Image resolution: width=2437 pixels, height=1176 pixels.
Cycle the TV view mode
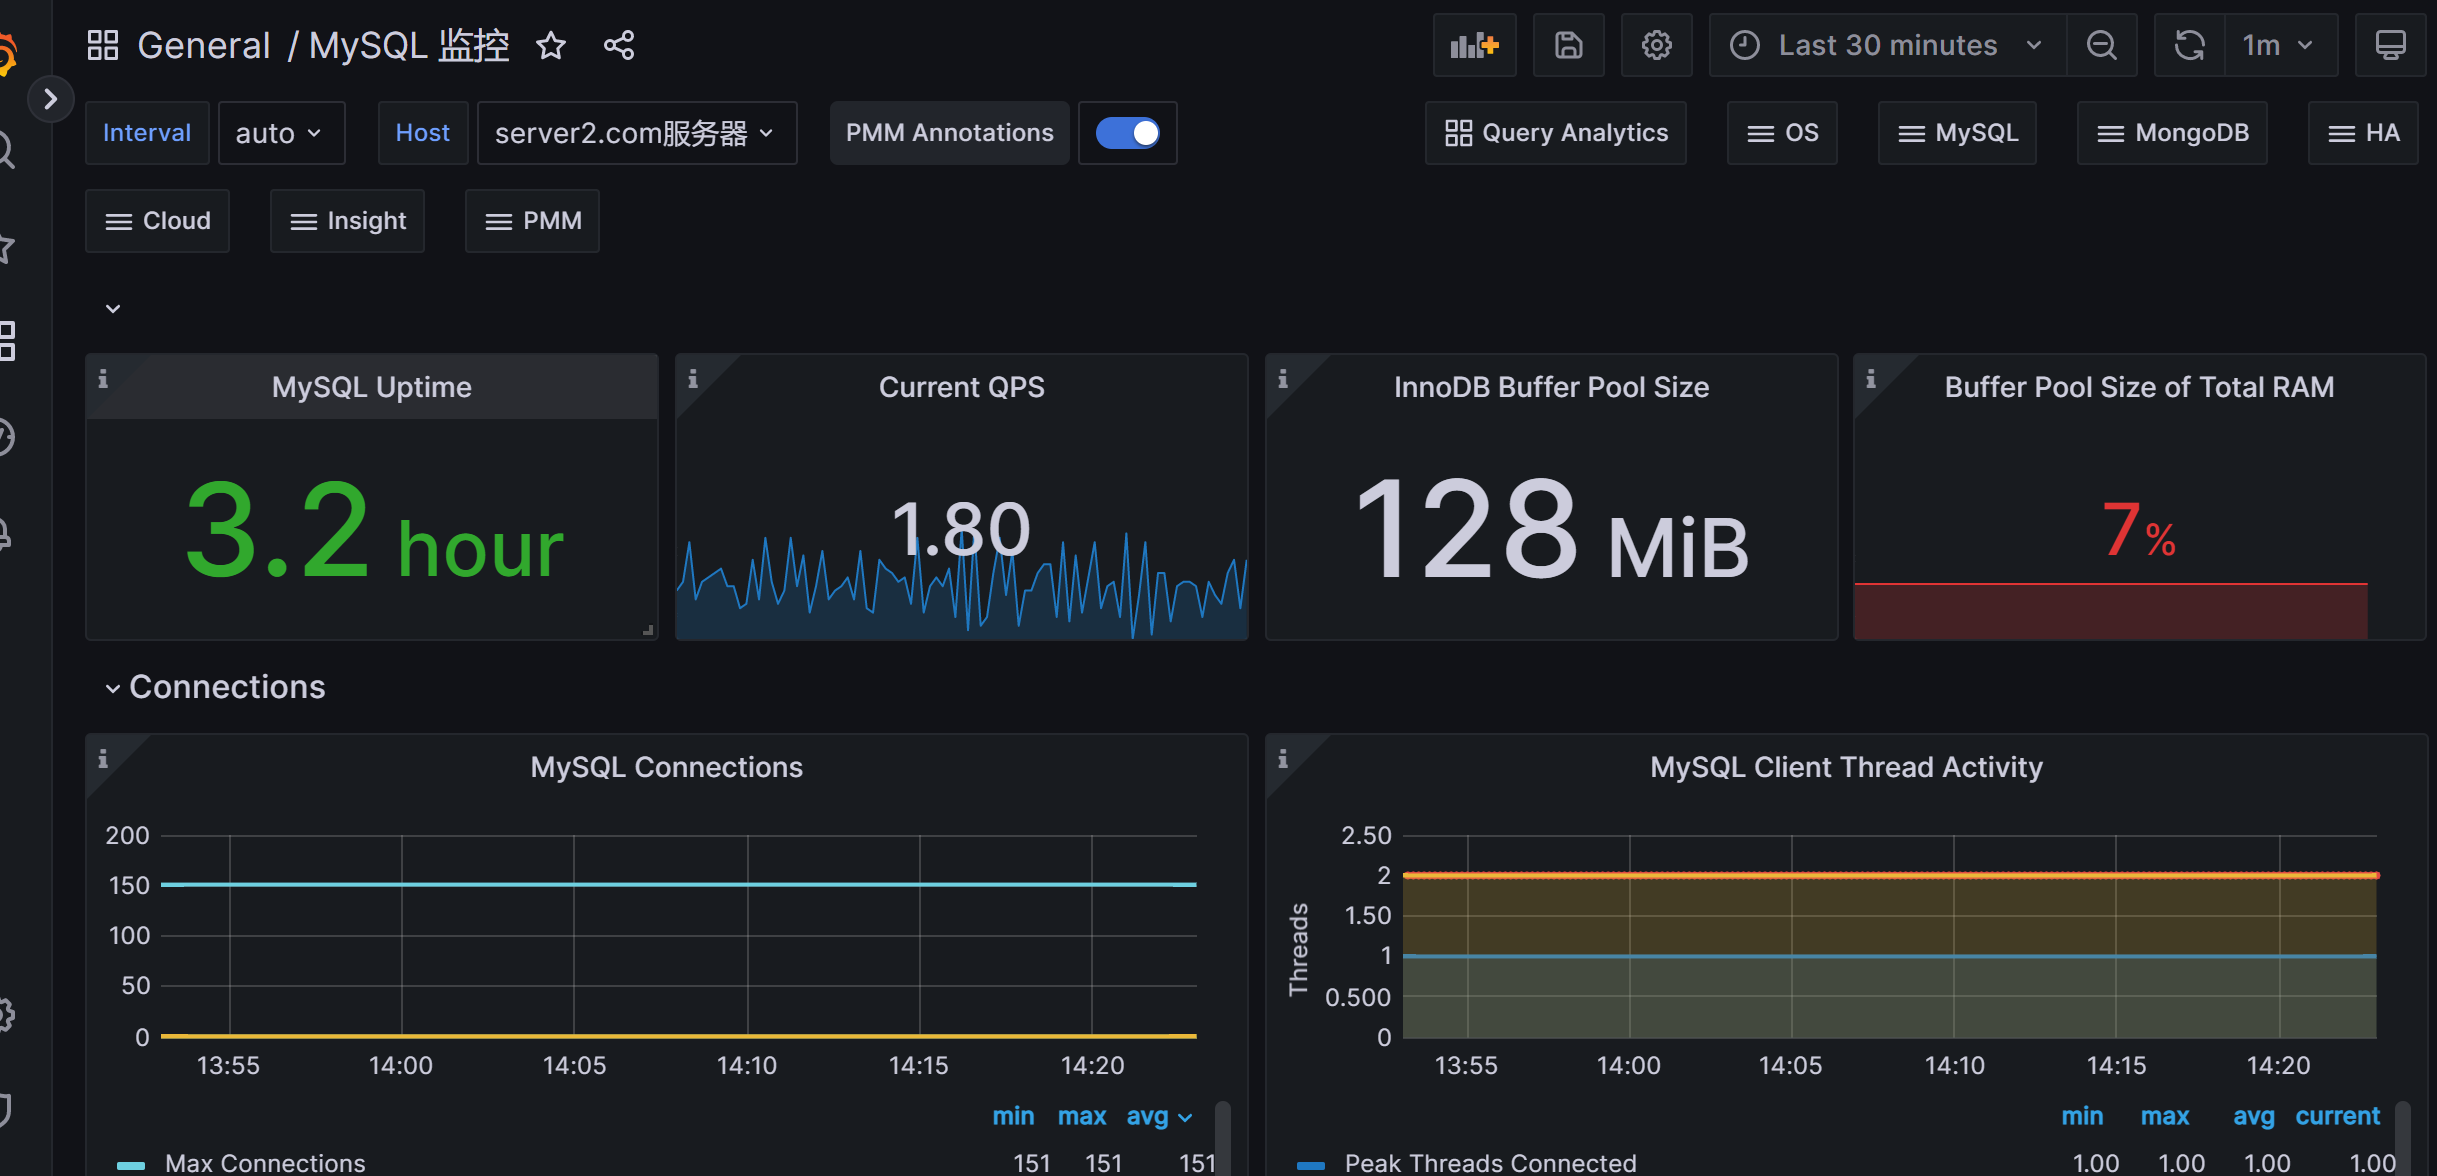pyautogui.click(x=2390, y=45)
